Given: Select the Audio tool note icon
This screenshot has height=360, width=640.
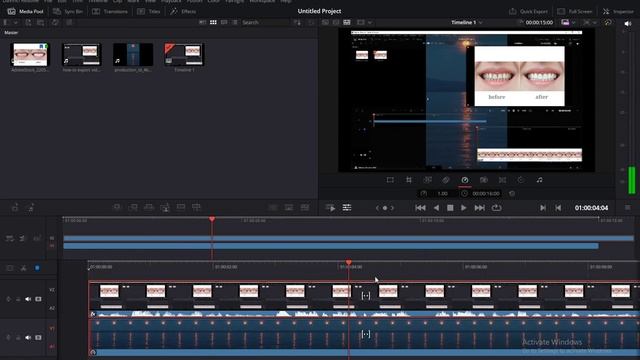Looking at the screenshot, I should pyautogui.click(x=540, y=180).
